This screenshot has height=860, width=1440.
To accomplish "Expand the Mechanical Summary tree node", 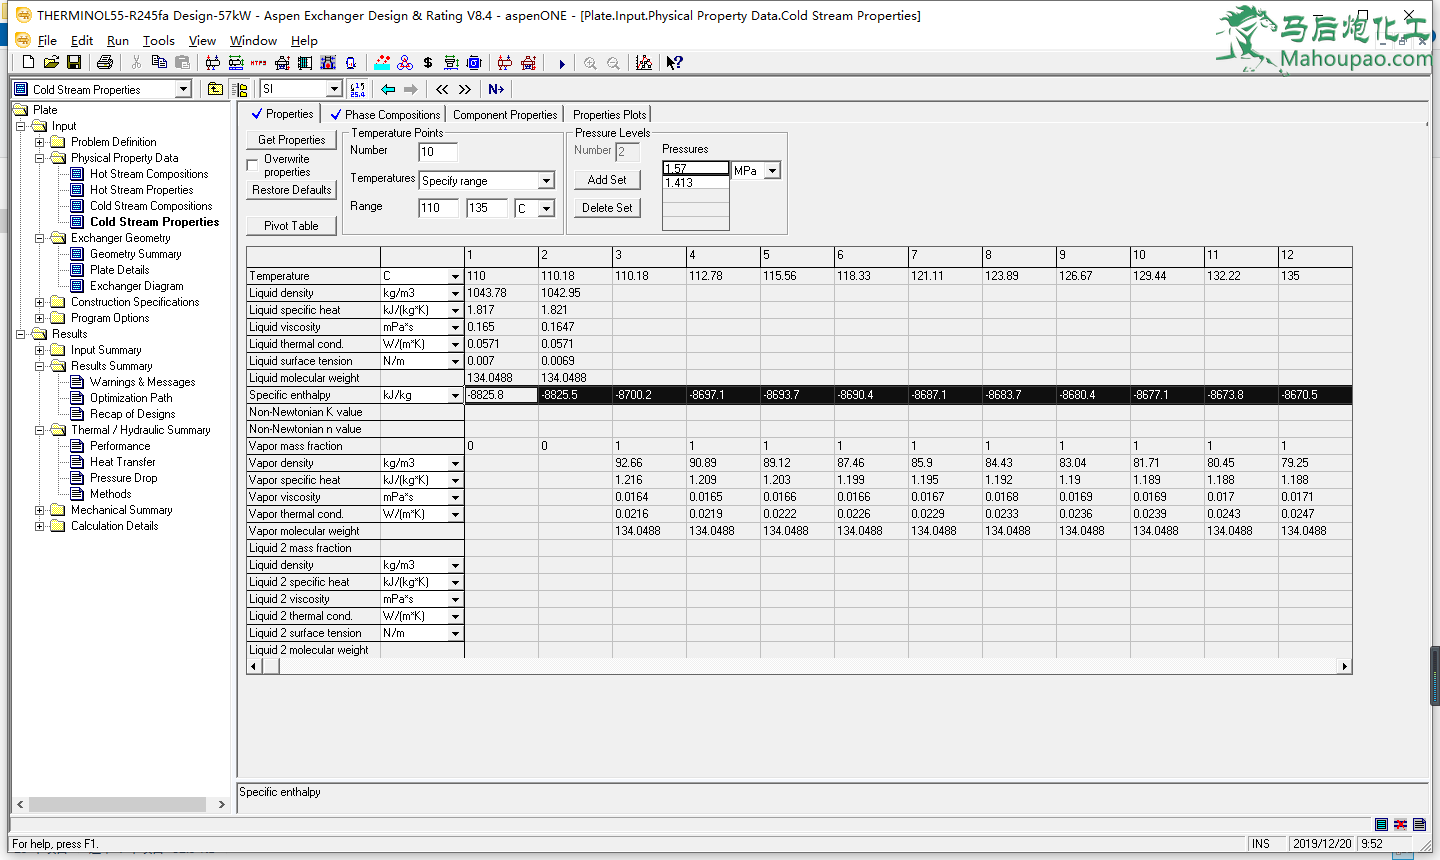I will pos(40,510).
